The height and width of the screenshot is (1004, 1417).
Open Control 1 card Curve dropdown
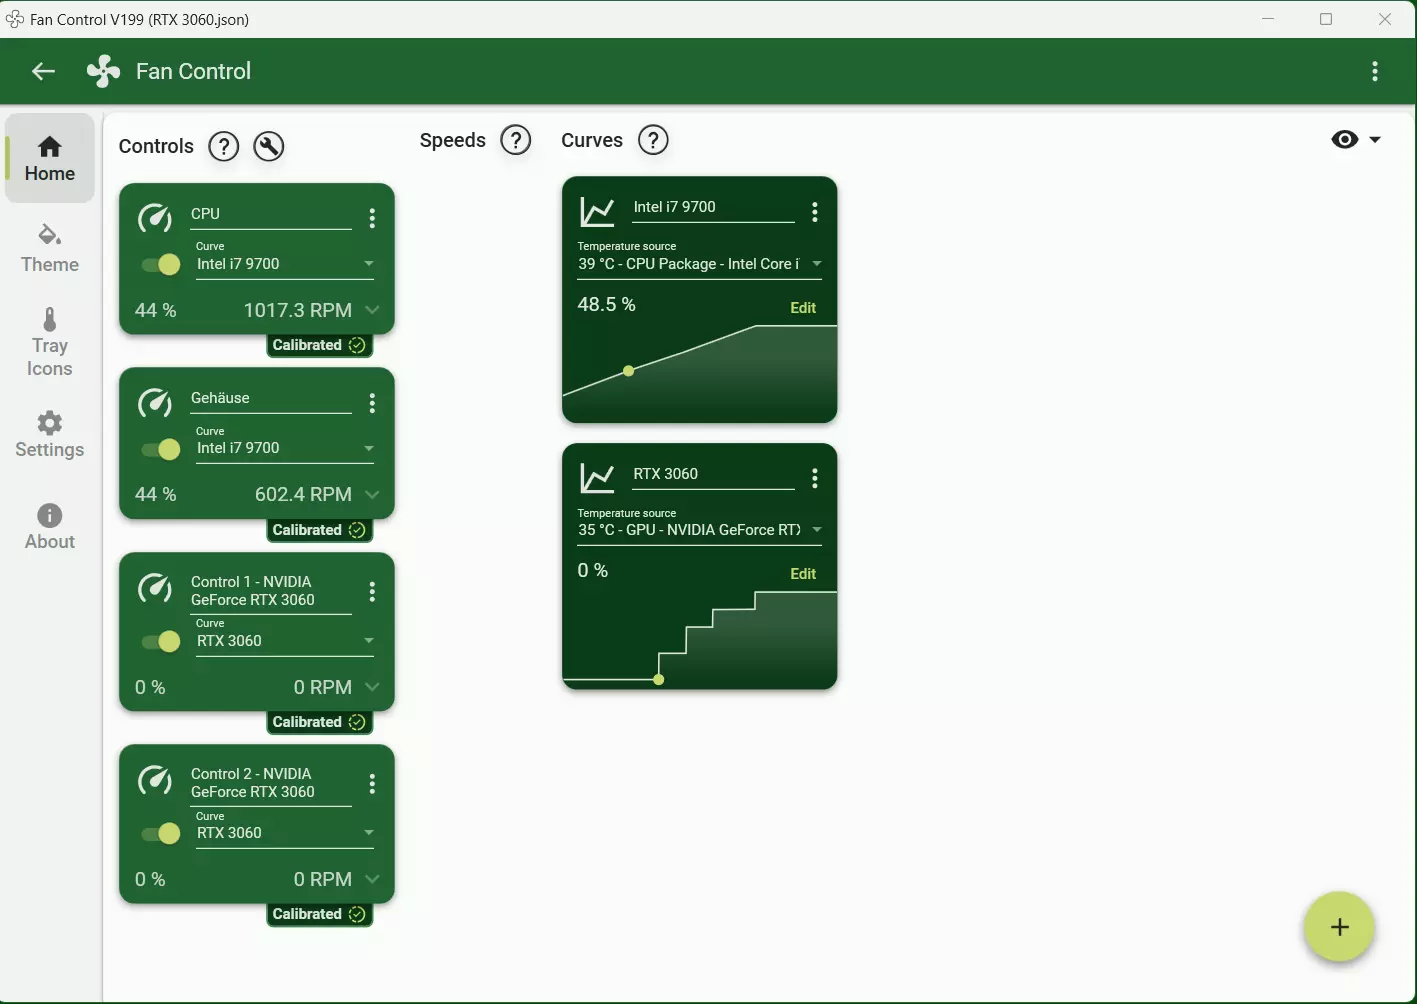tap(285, 641)
